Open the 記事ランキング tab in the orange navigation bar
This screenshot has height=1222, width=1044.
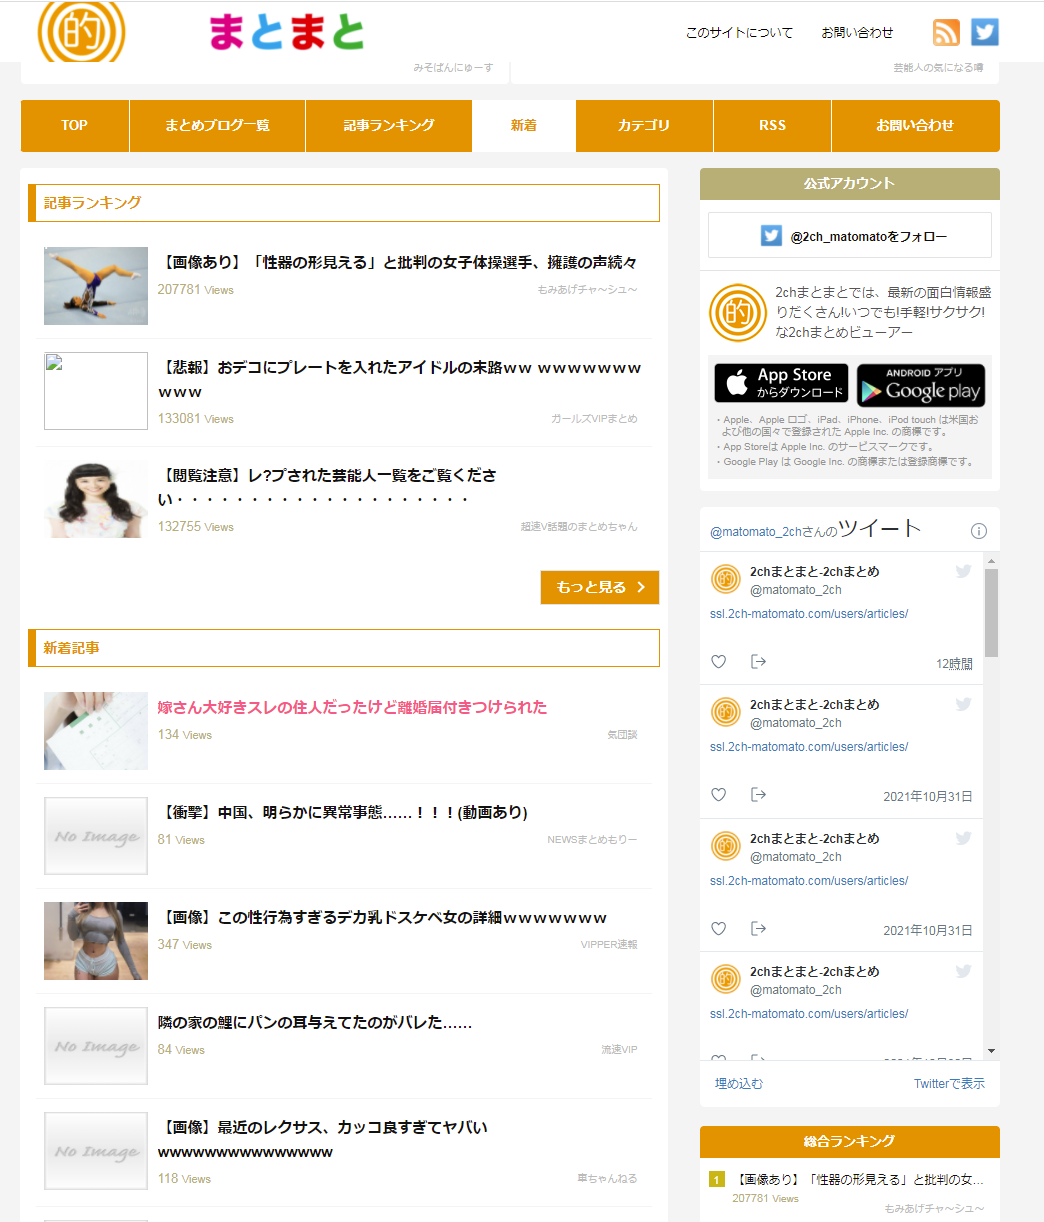(x=389, y=126)
